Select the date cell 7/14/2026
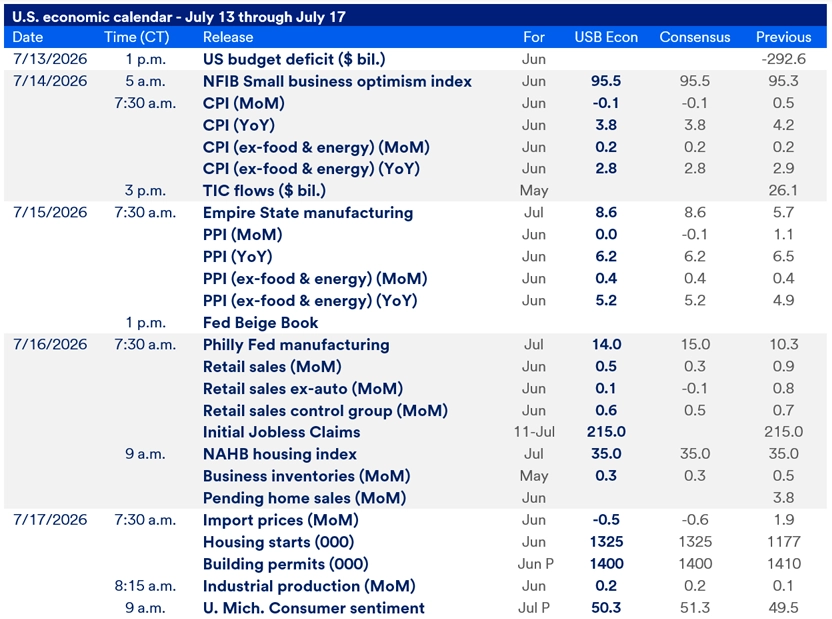Viewport: 832px width, 619px height. pyautogui.click(x=50, y=81)
